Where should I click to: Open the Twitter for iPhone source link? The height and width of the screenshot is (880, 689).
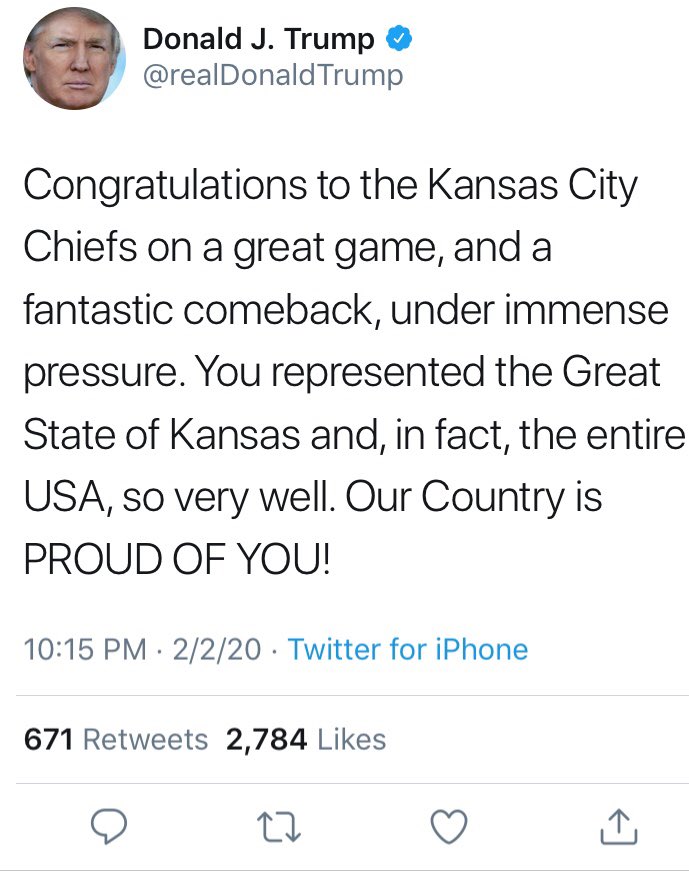coord(408,649)
